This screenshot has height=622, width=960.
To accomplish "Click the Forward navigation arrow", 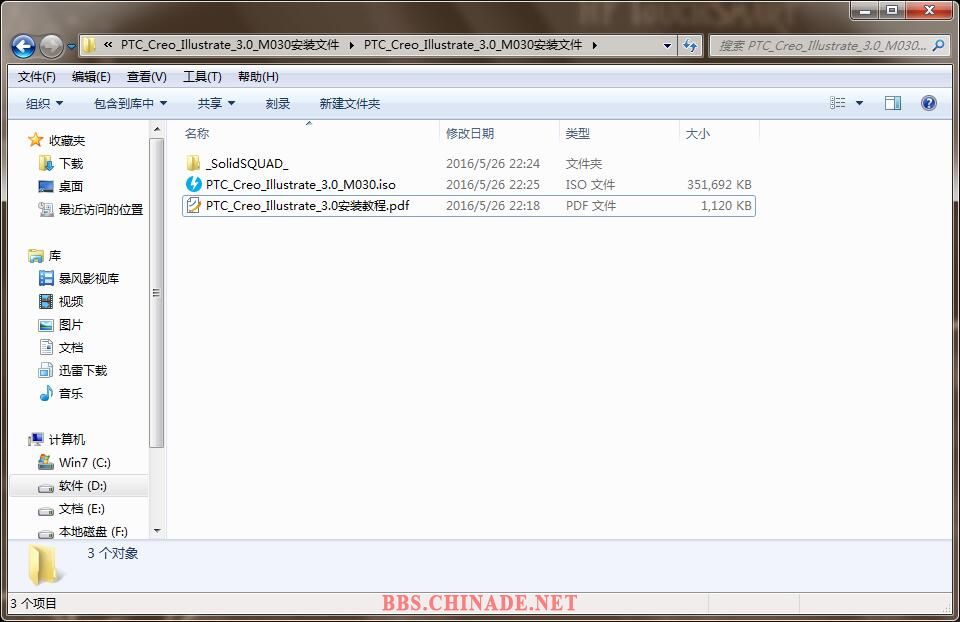I will [x=51, y=46].
